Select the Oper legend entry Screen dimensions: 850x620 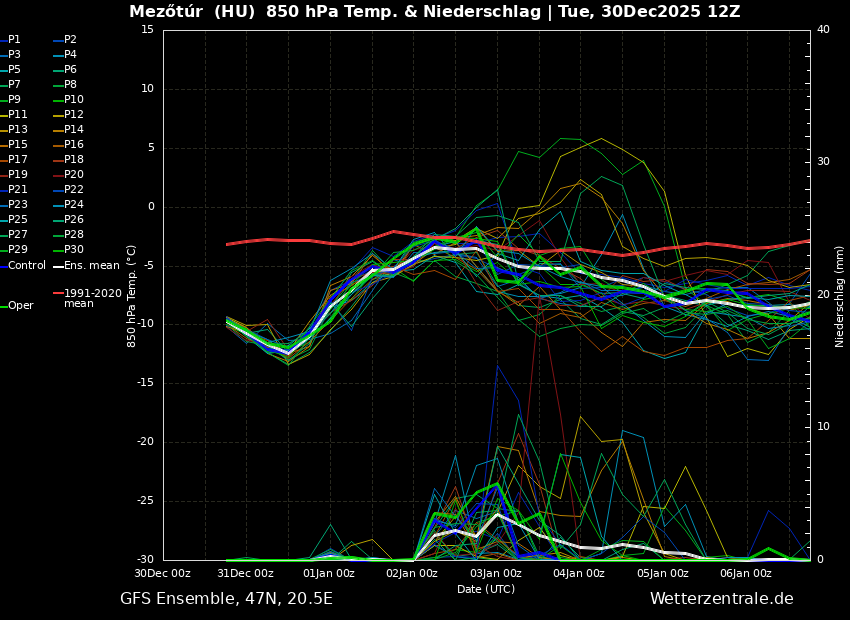[x=20, y=306]
